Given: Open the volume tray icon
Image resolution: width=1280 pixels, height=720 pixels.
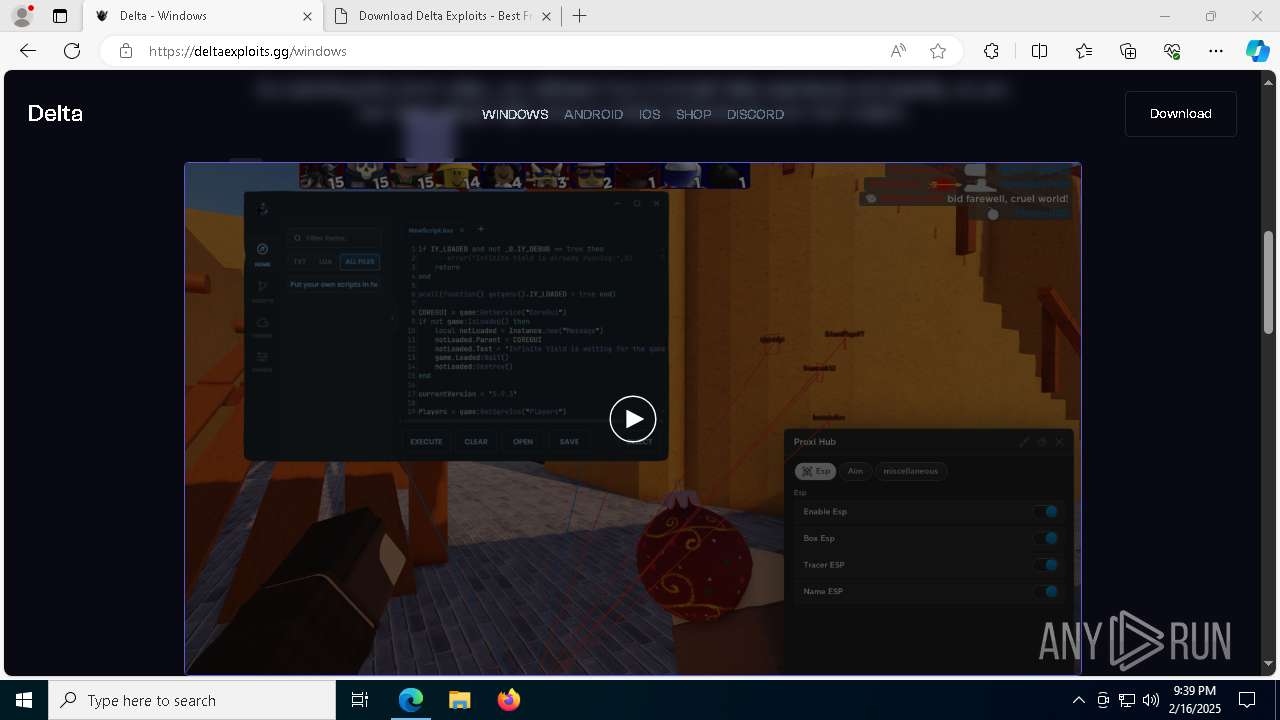Looking at the screenshot, I should tap(1150, 700).
